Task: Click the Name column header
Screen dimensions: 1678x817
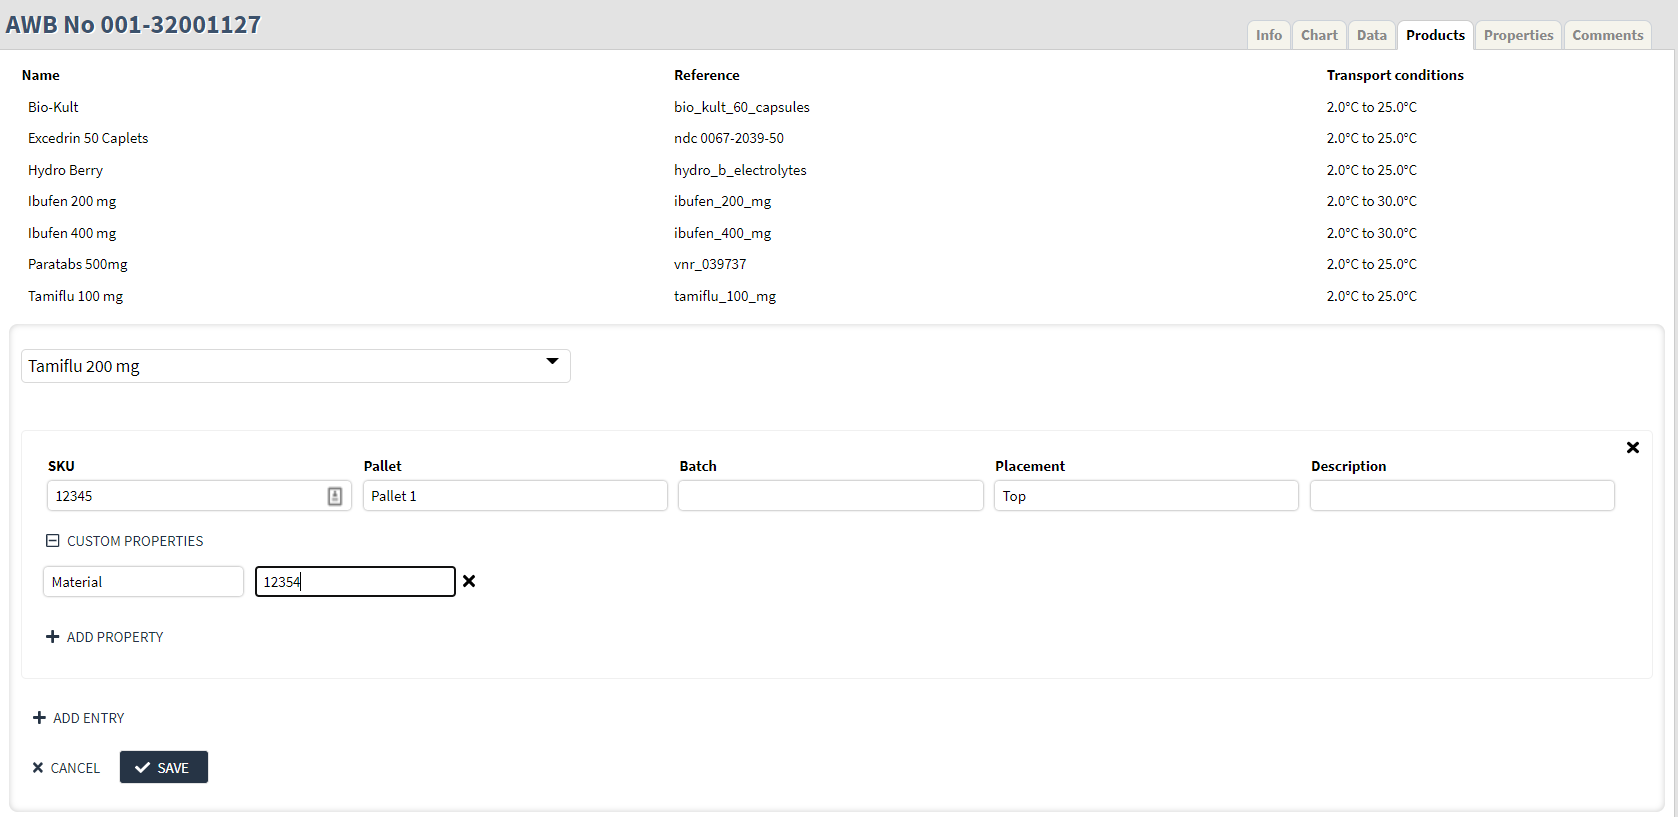Action: [41, 75]
